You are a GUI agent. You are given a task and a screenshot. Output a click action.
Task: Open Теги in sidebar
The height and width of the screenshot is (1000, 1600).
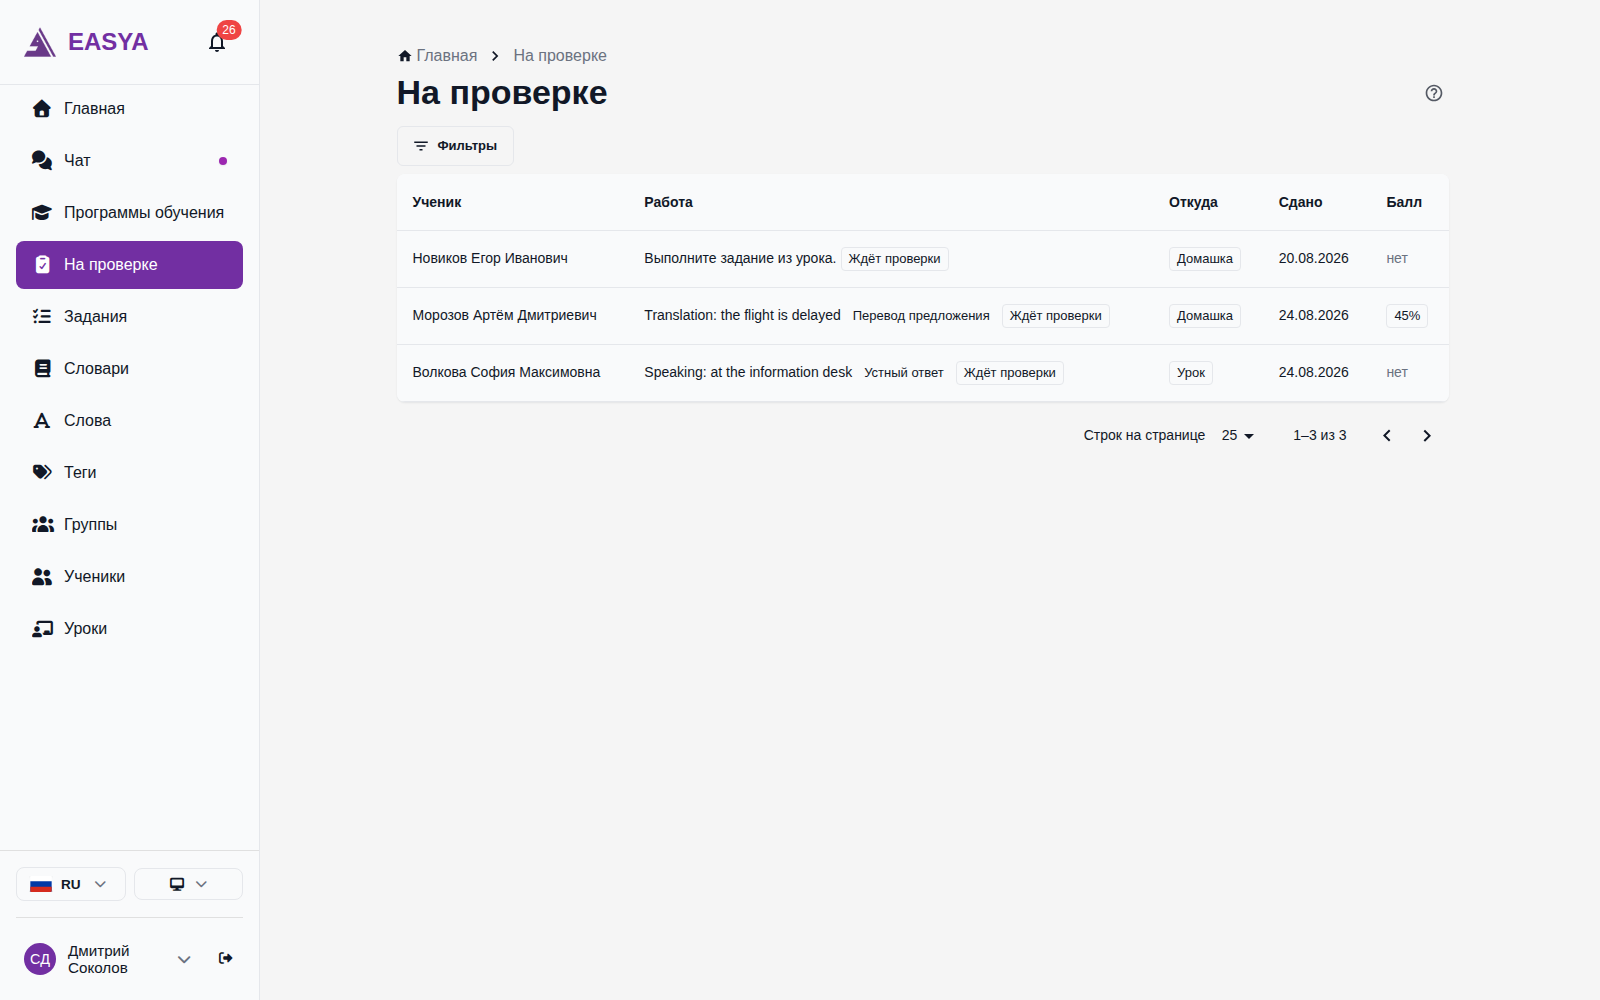coord(129,473)
